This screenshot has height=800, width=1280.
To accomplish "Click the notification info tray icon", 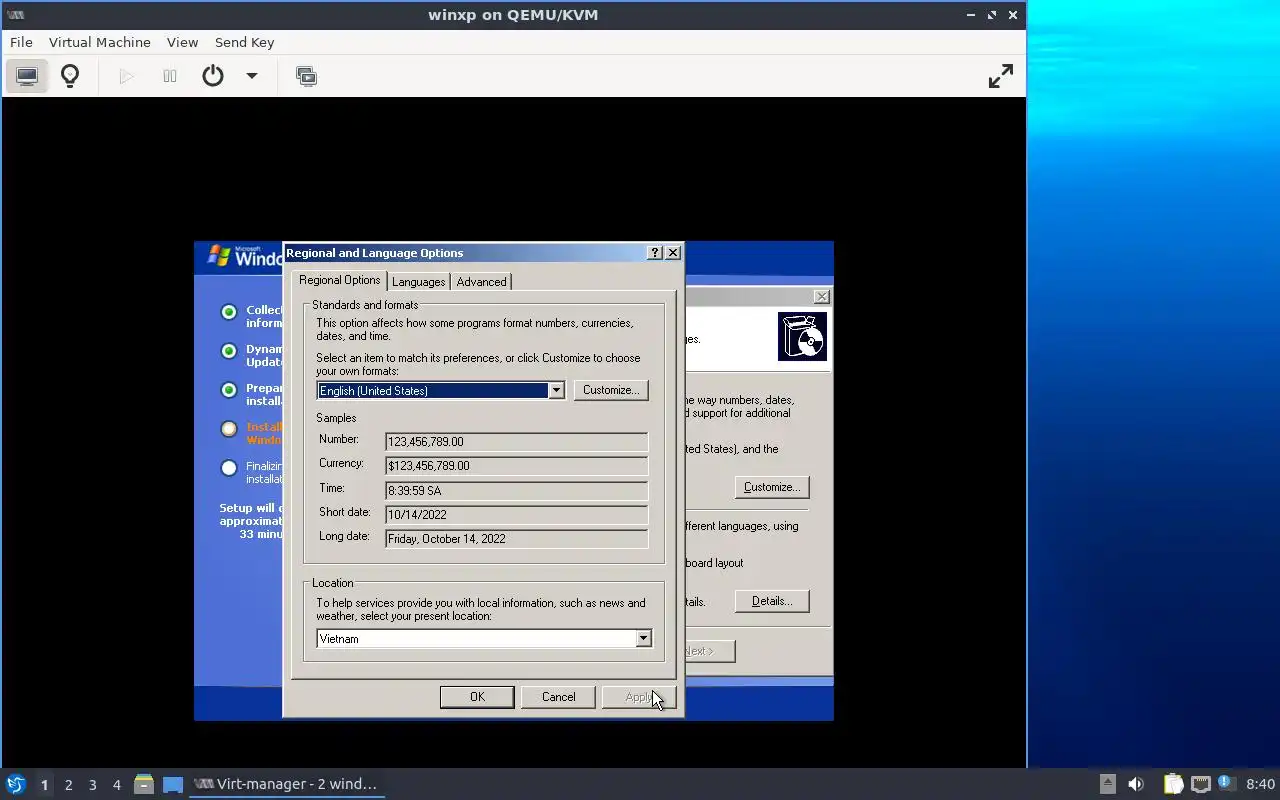I will click(1226, 783).
